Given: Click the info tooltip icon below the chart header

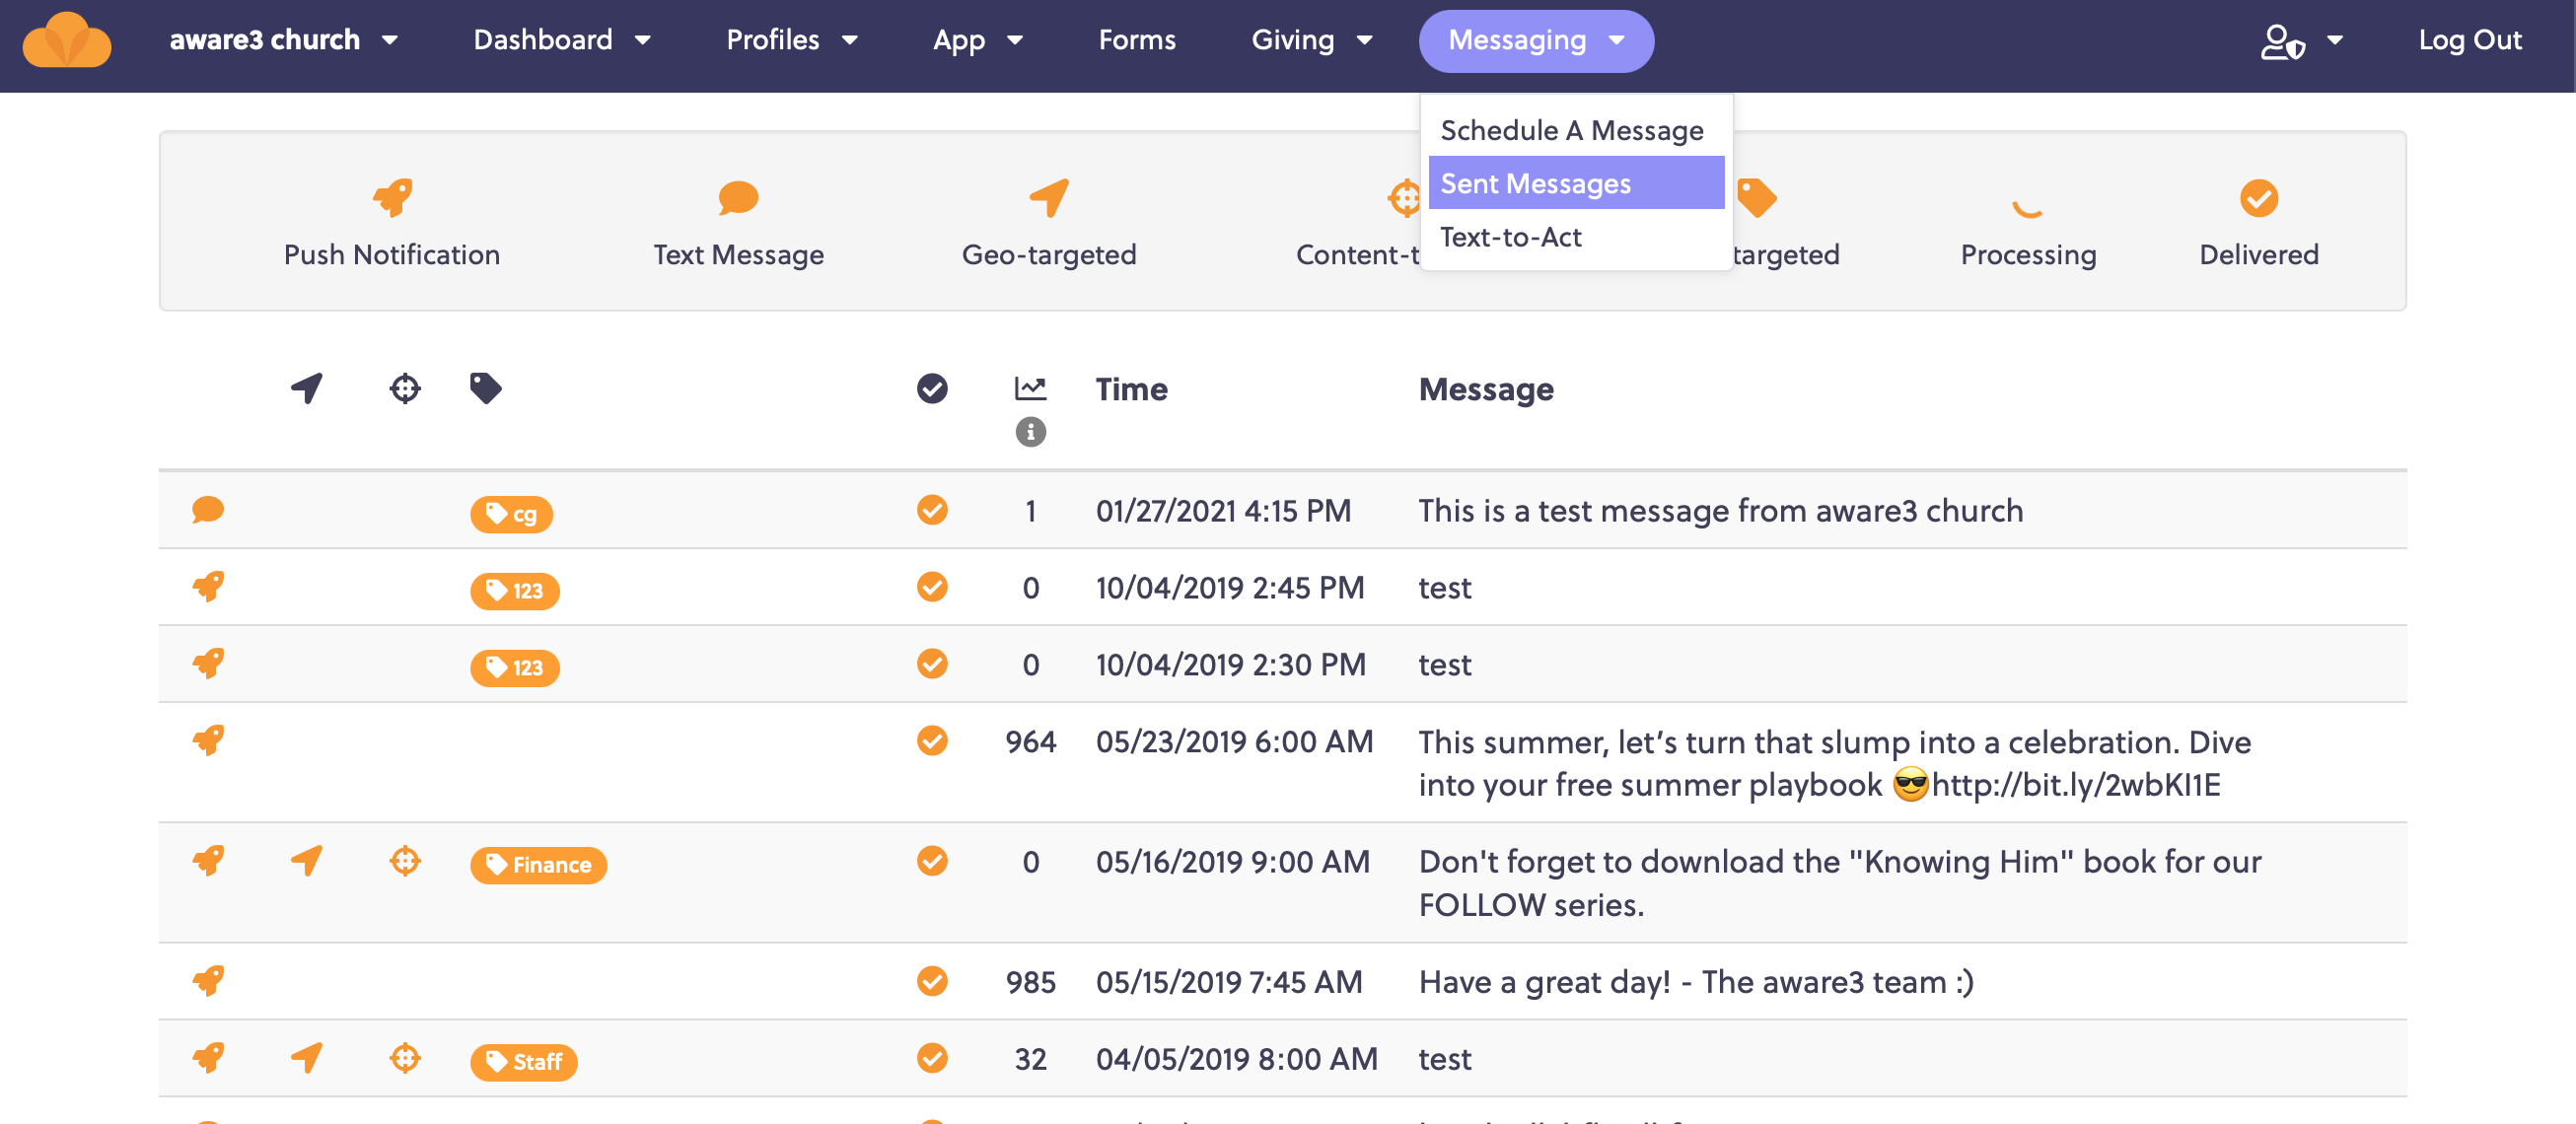Looking at the screenshot, I should click(1029, 434).
